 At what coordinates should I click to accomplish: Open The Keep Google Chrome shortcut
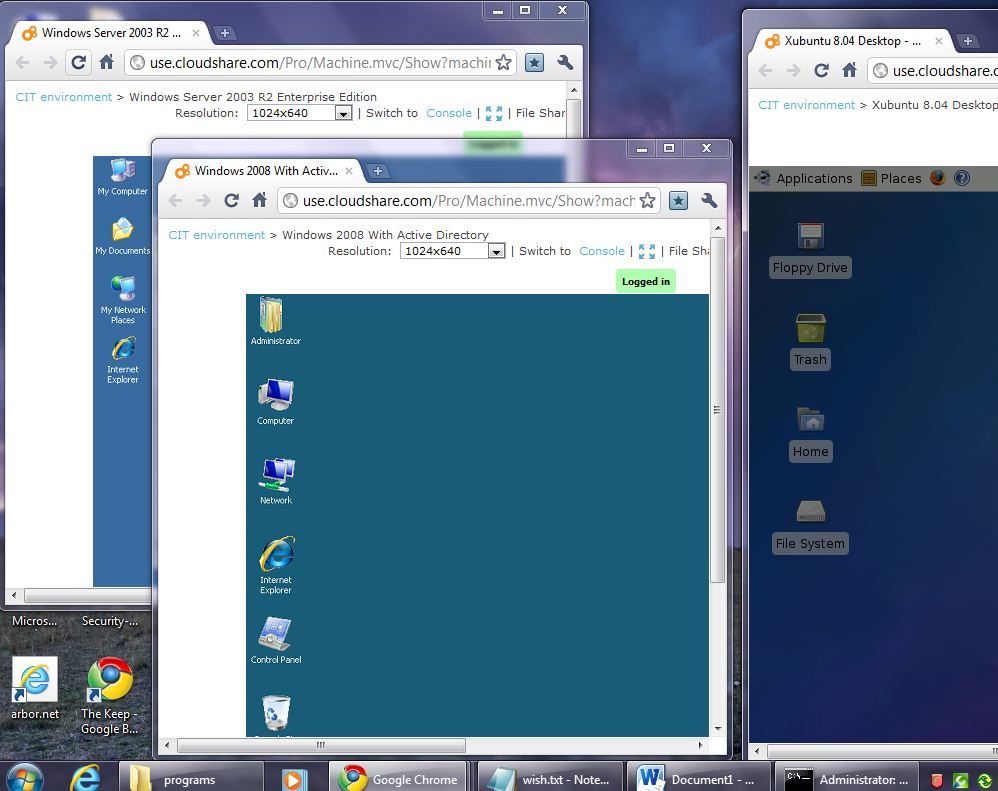pyautogui.click(x=109, y=696)
